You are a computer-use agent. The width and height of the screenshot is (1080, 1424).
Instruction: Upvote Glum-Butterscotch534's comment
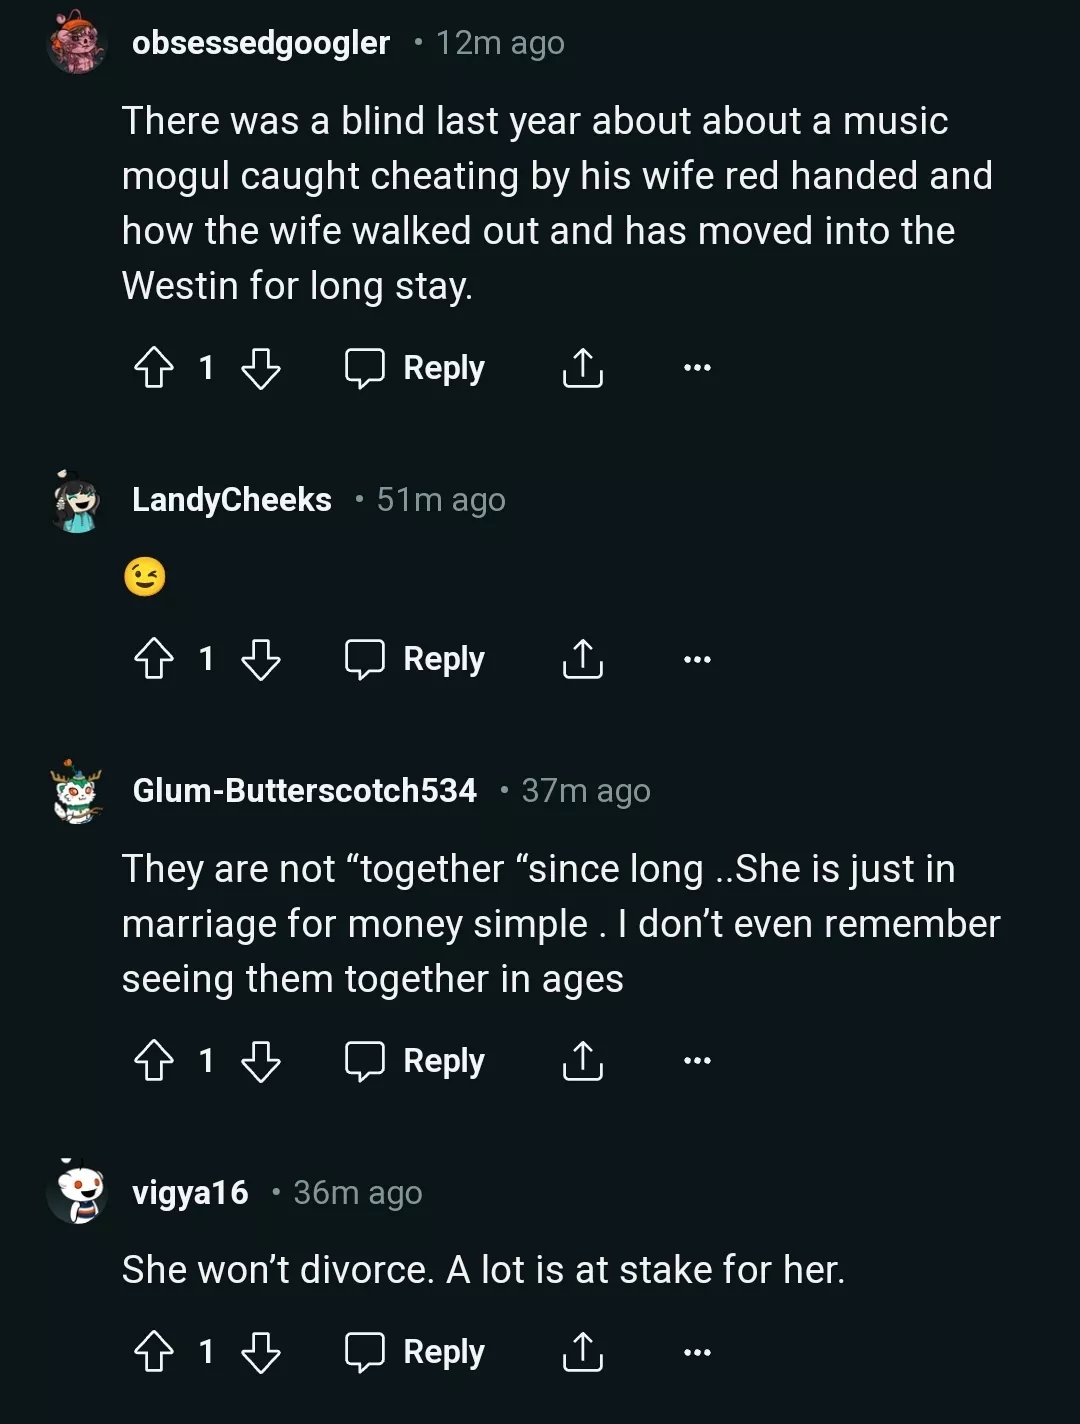(154, 1060)
